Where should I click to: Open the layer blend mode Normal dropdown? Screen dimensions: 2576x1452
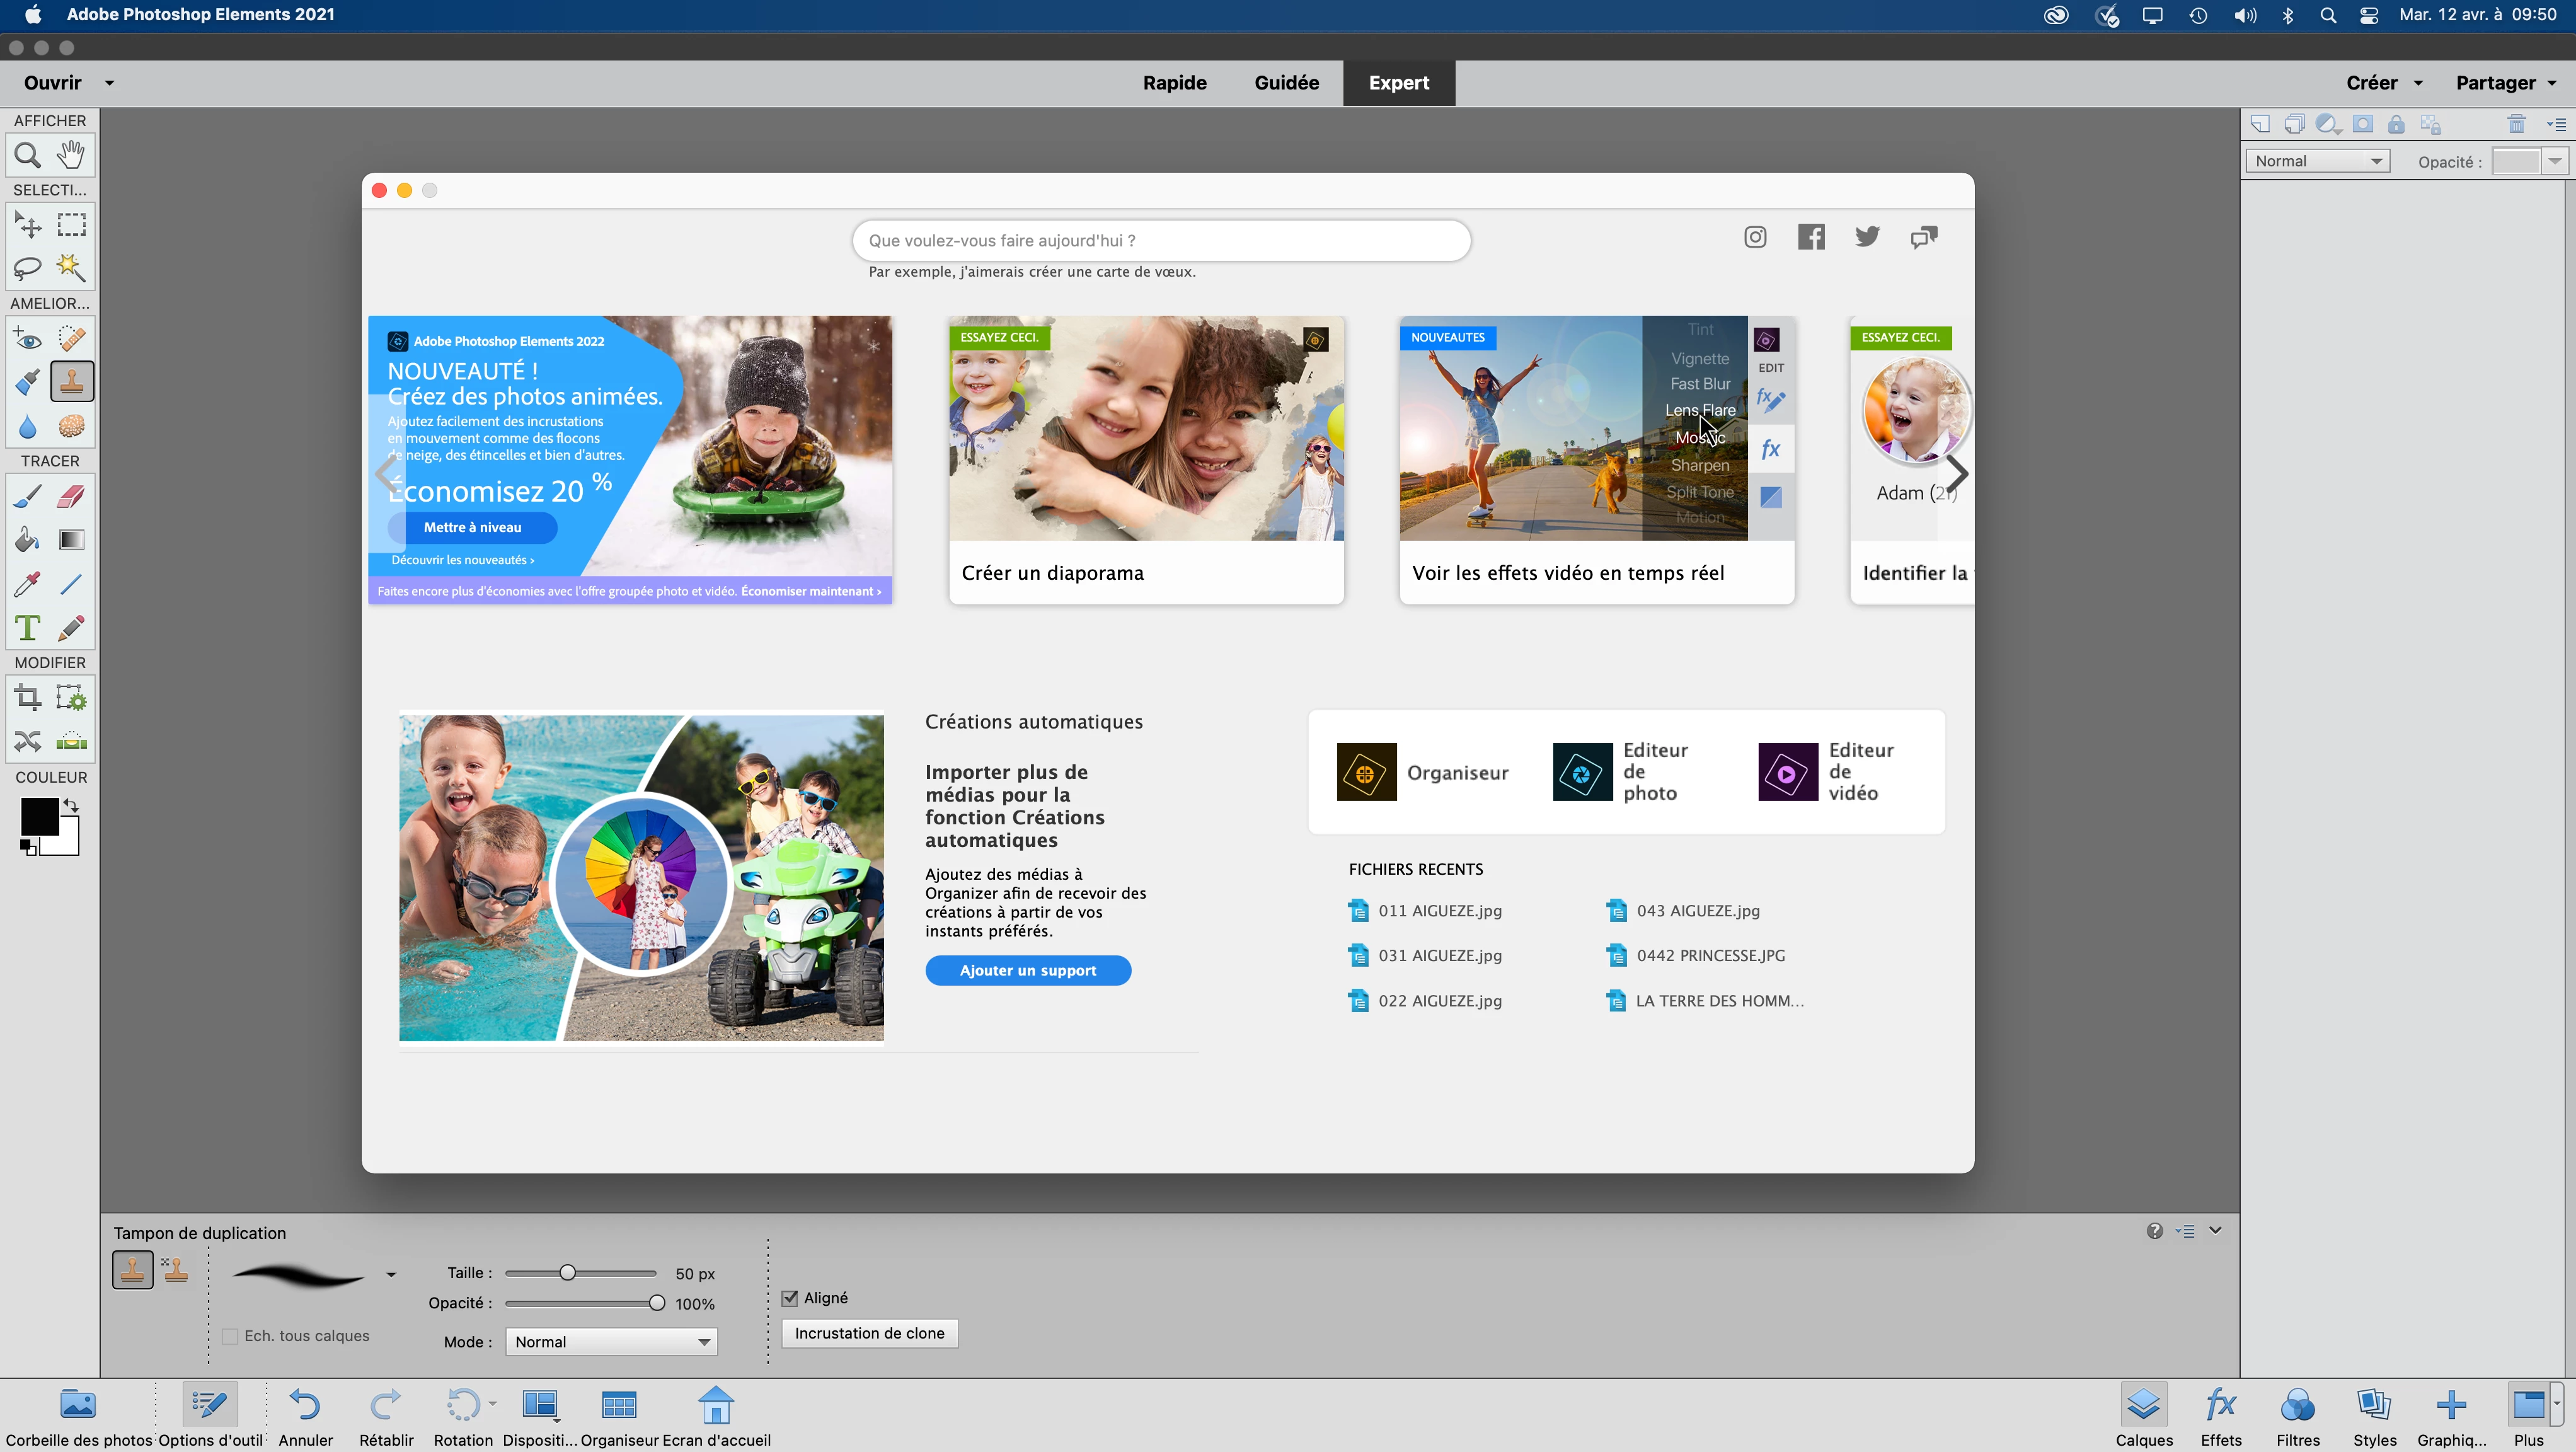point(2317,161)
